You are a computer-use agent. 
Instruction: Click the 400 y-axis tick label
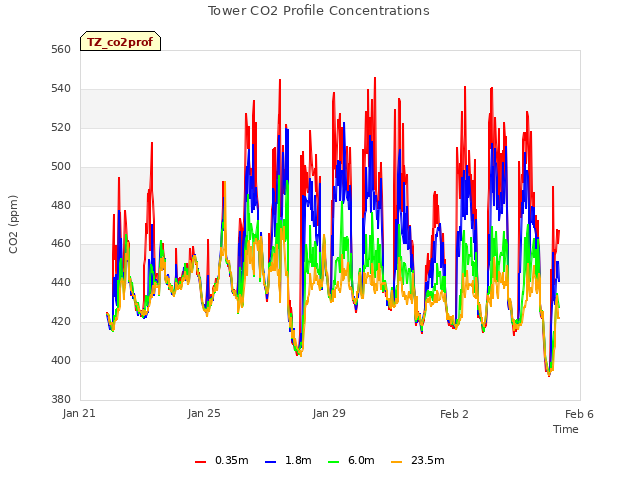tap(61, 360)
